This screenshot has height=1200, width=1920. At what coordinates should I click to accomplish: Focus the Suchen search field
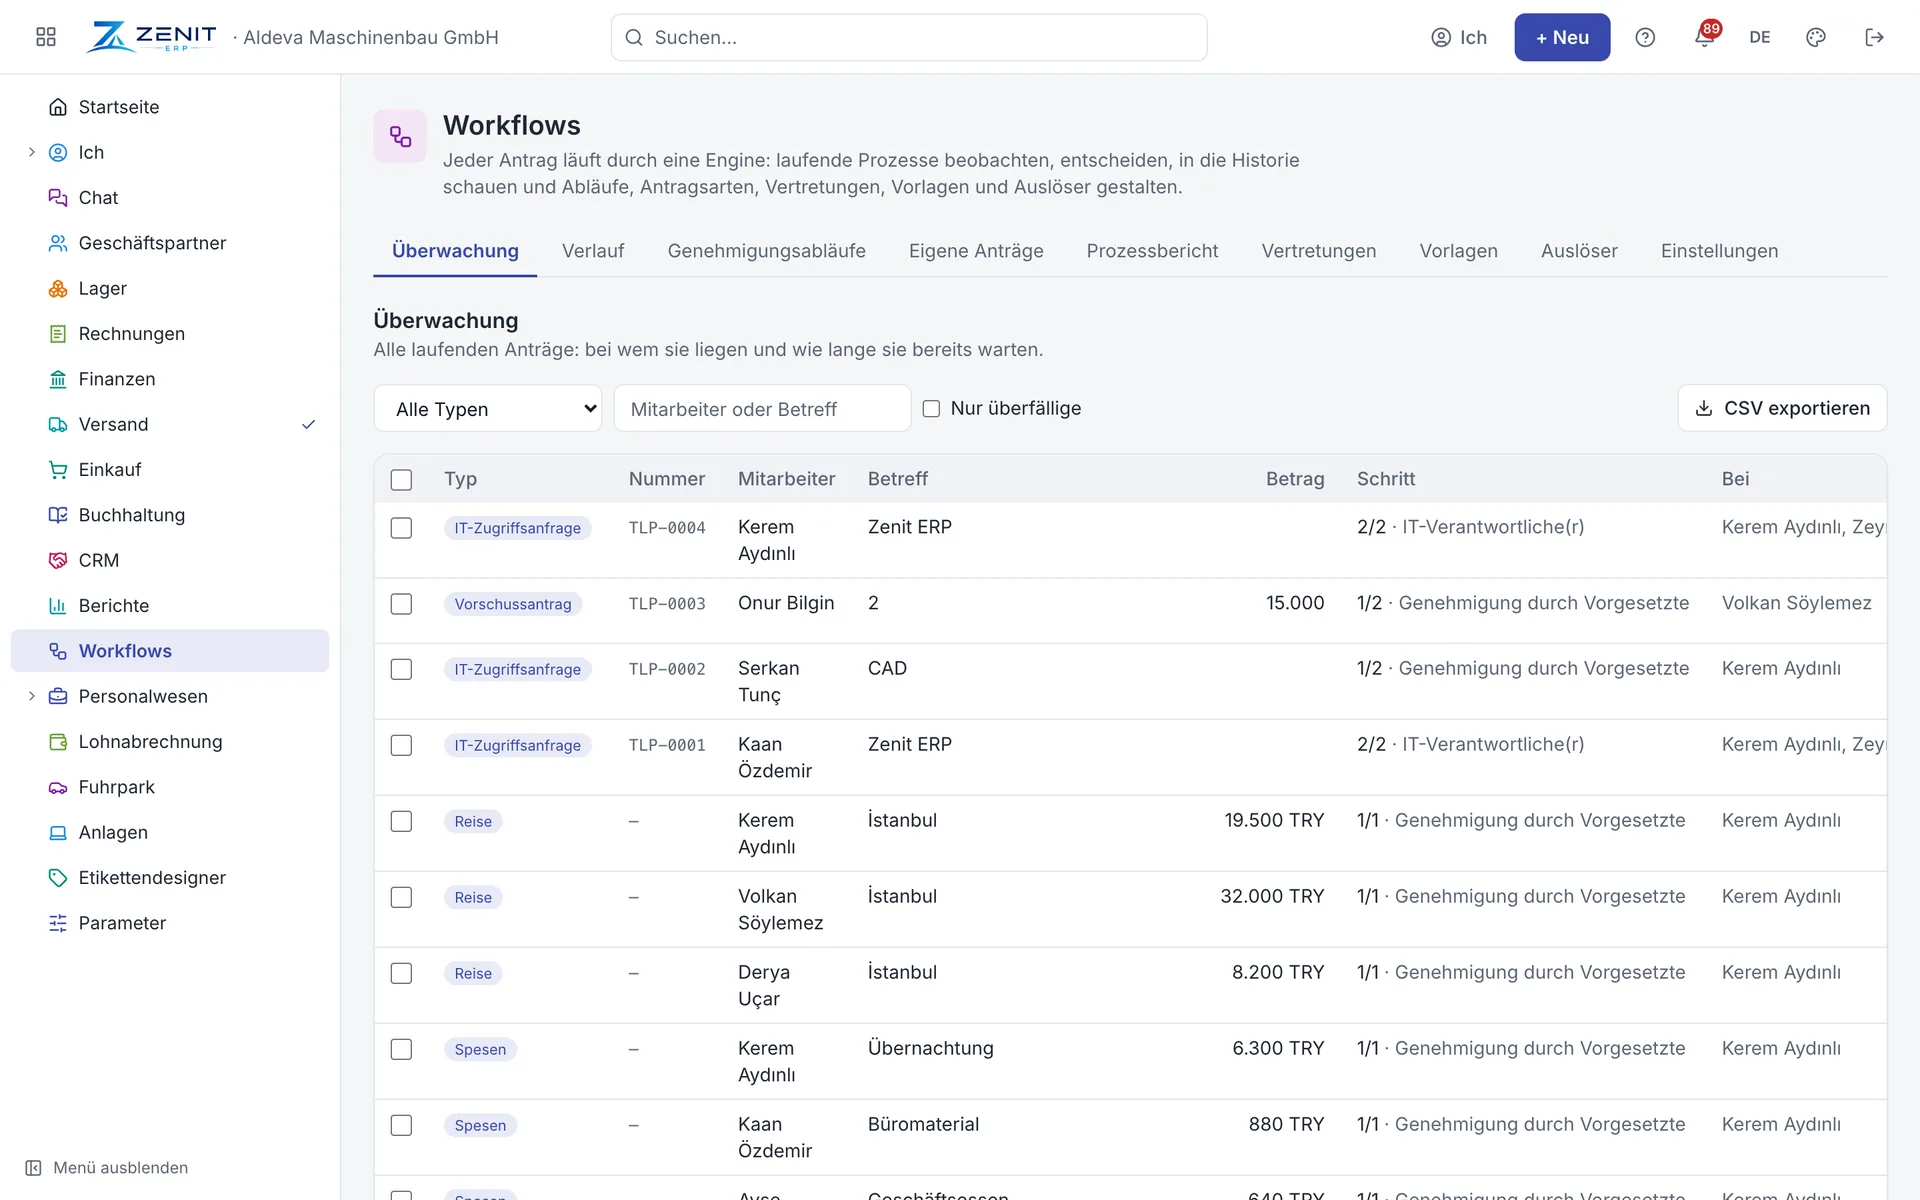[909, 37]
